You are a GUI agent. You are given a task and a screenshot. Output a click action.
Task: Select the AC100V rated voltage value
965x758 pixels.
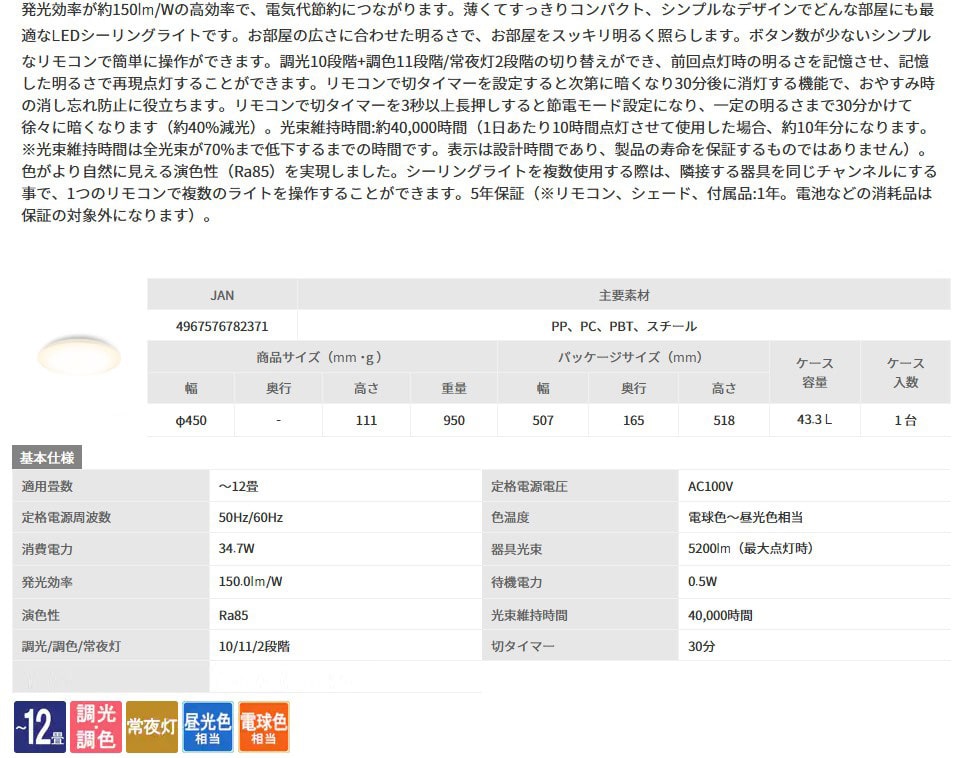(711, 486)
